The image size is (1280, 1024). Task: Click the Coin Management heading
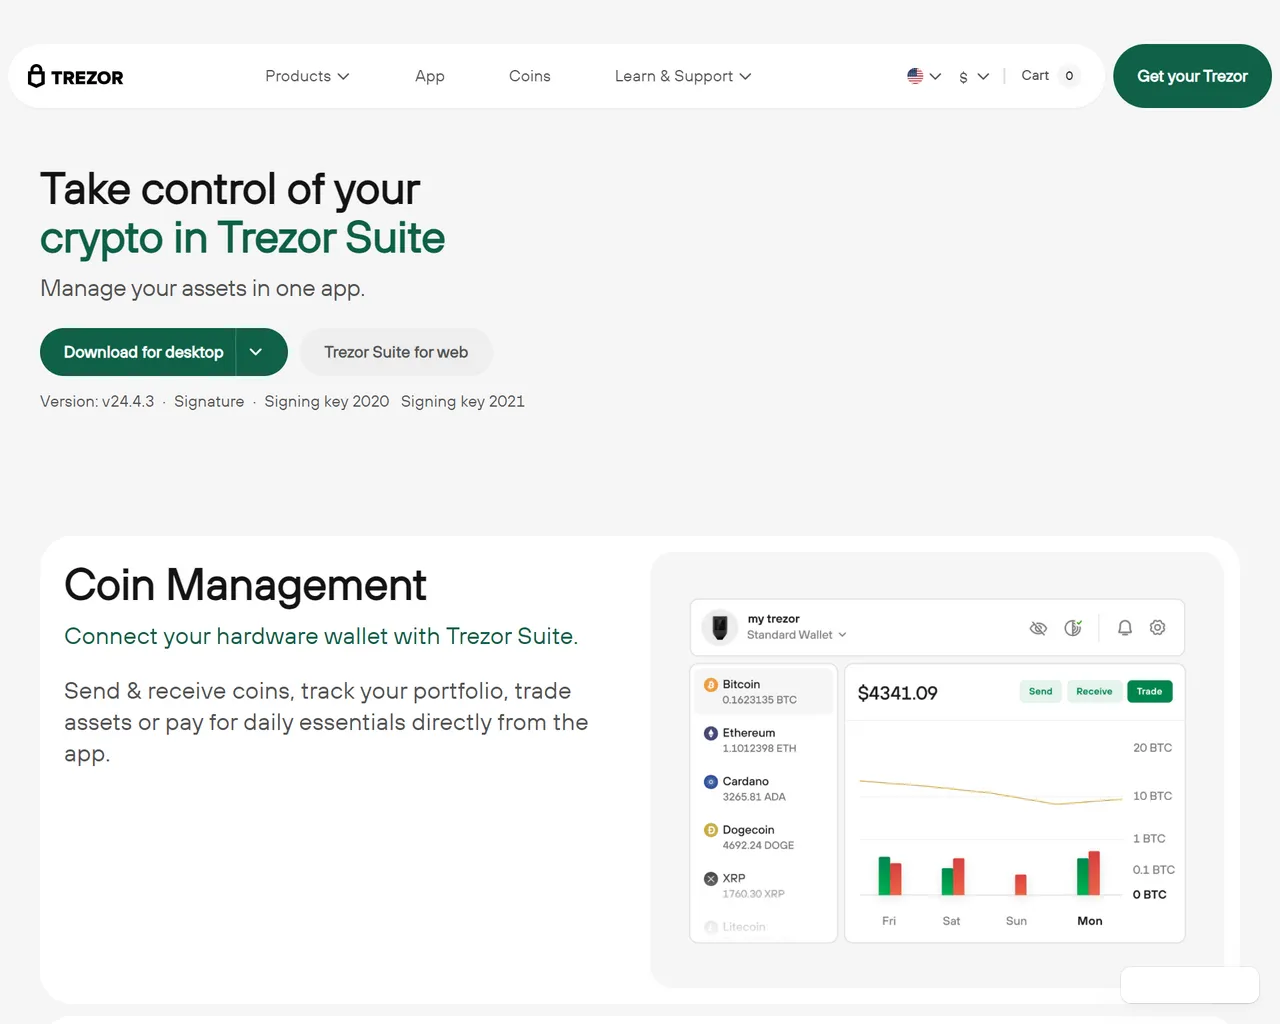tap(245, 585)
